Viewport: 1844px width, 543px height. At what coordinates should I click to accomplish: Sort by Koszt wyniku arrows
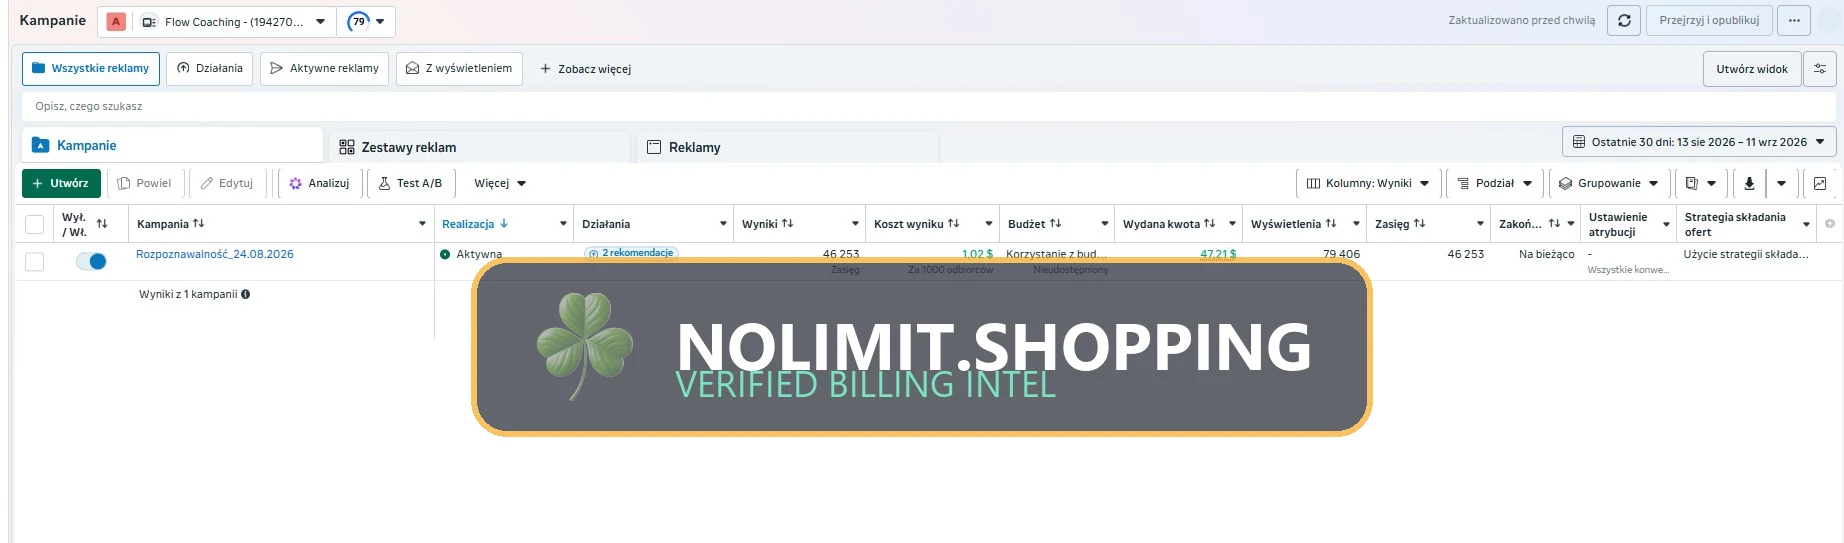coord(954,224)
